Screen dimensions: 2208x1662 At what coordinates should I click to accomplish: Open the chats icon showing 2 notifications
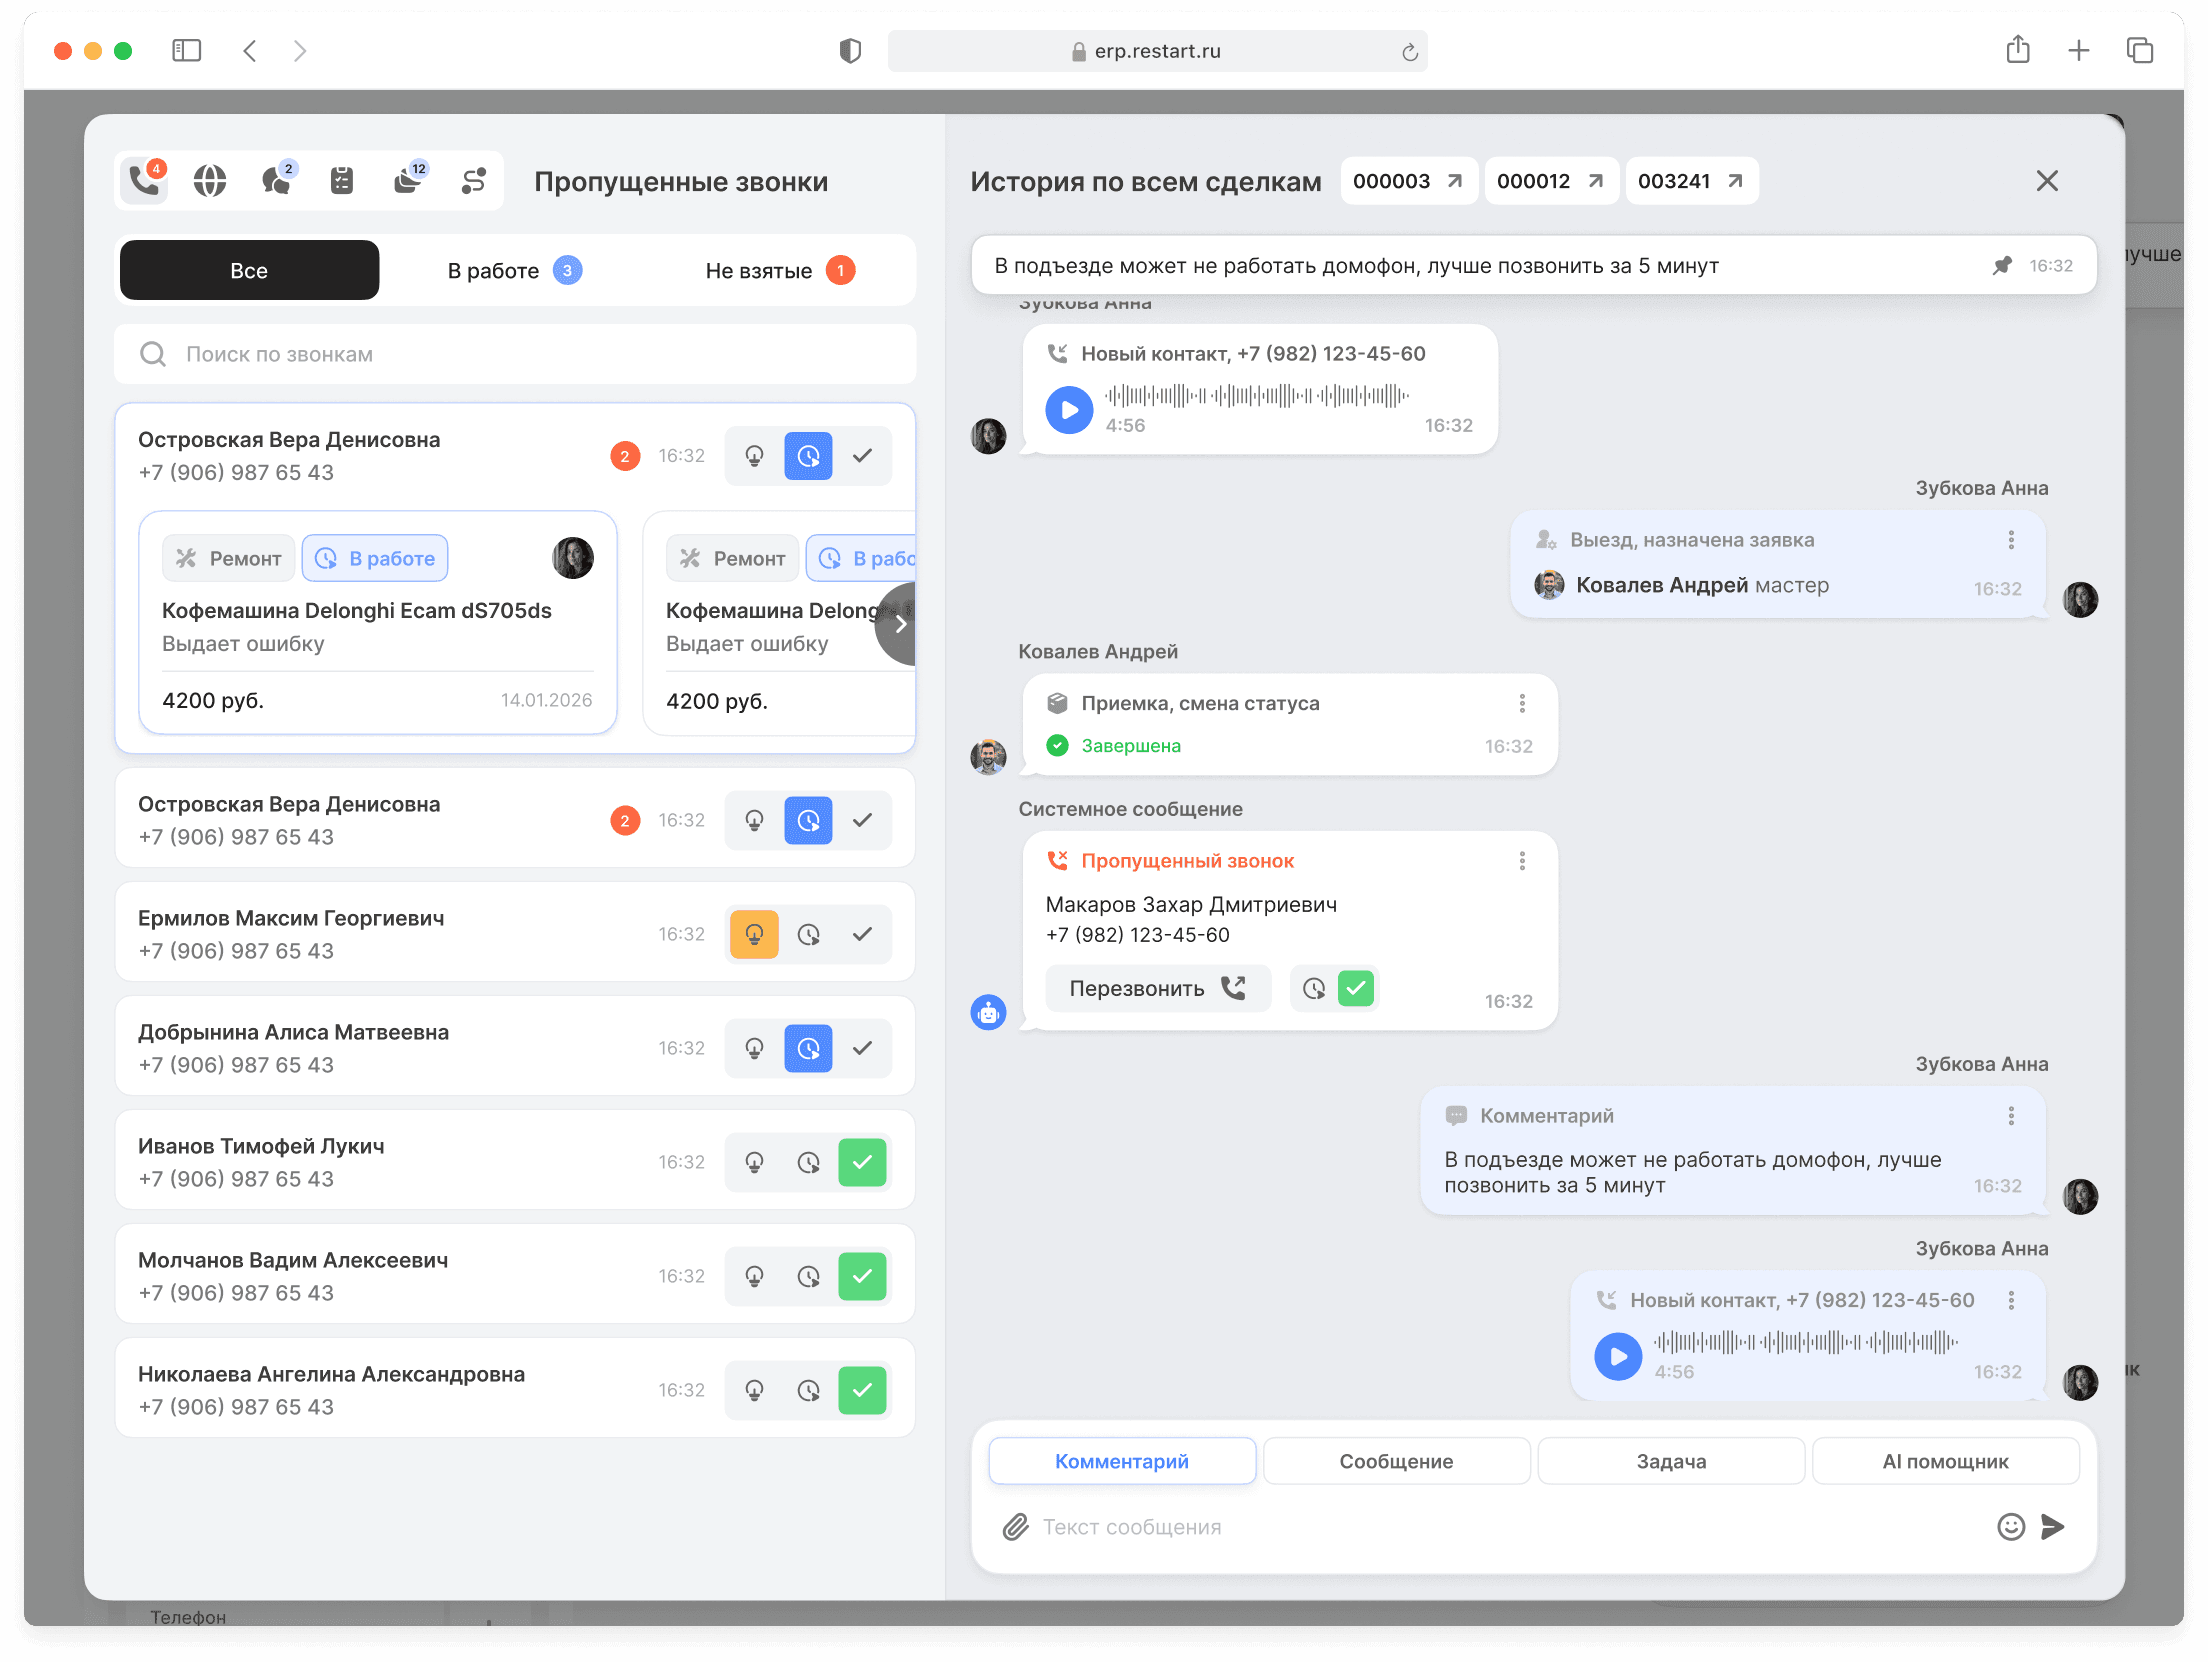276,181
